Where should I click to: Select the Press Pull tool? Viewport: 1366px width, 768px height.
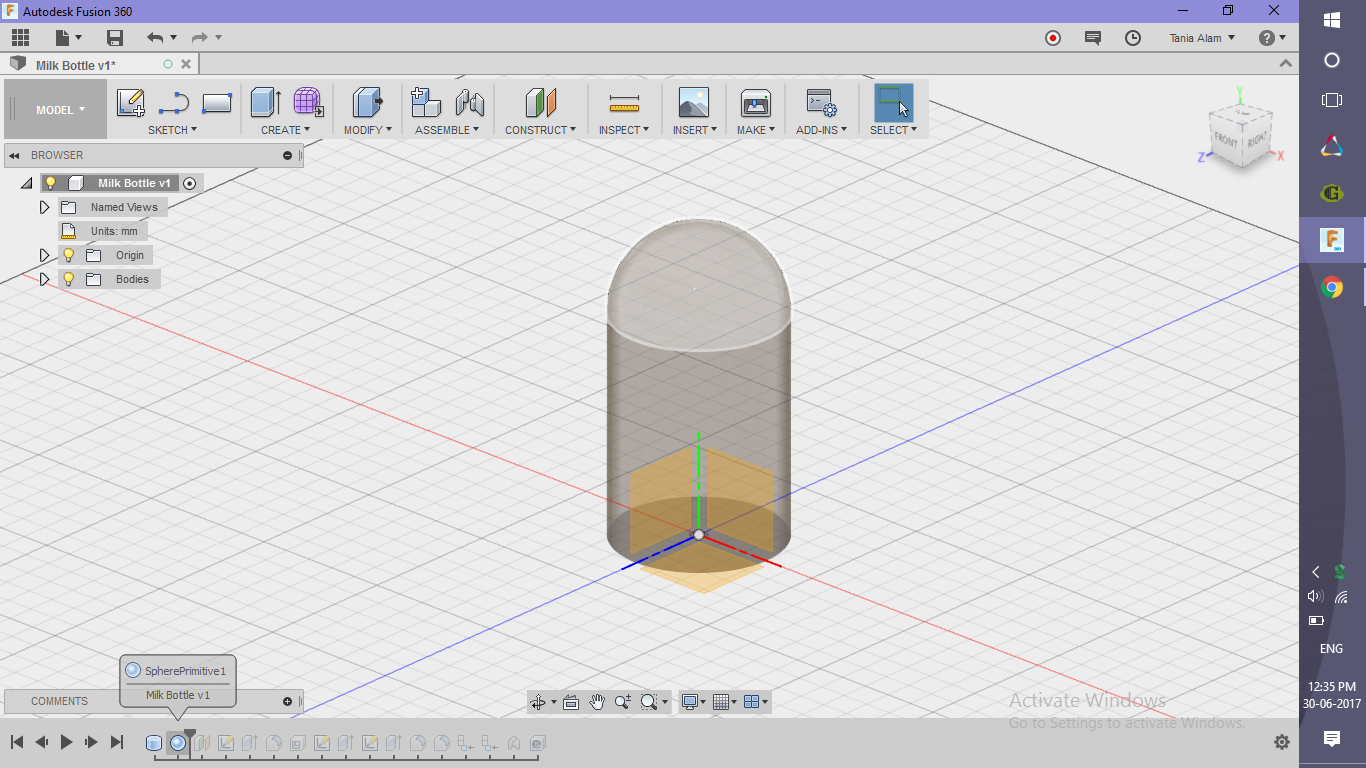point(368,103)
